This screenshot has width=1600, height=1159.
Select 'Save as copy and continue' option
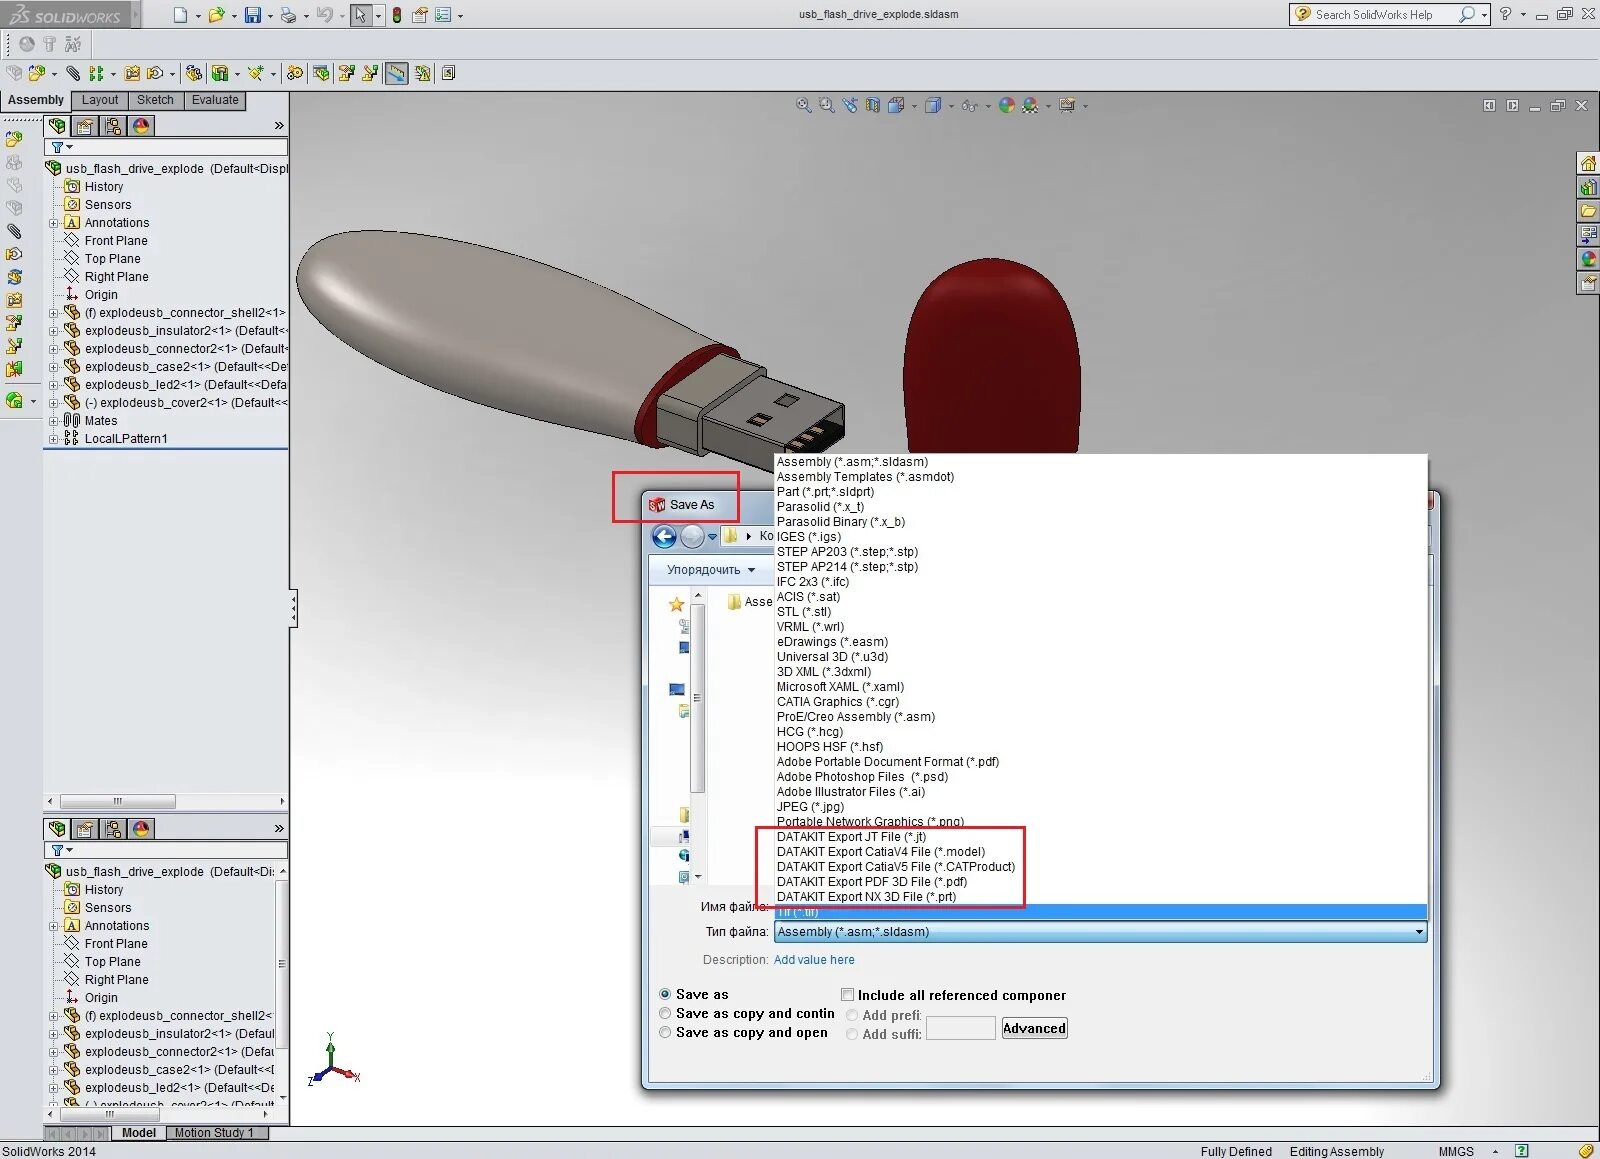coord(665,1014)
